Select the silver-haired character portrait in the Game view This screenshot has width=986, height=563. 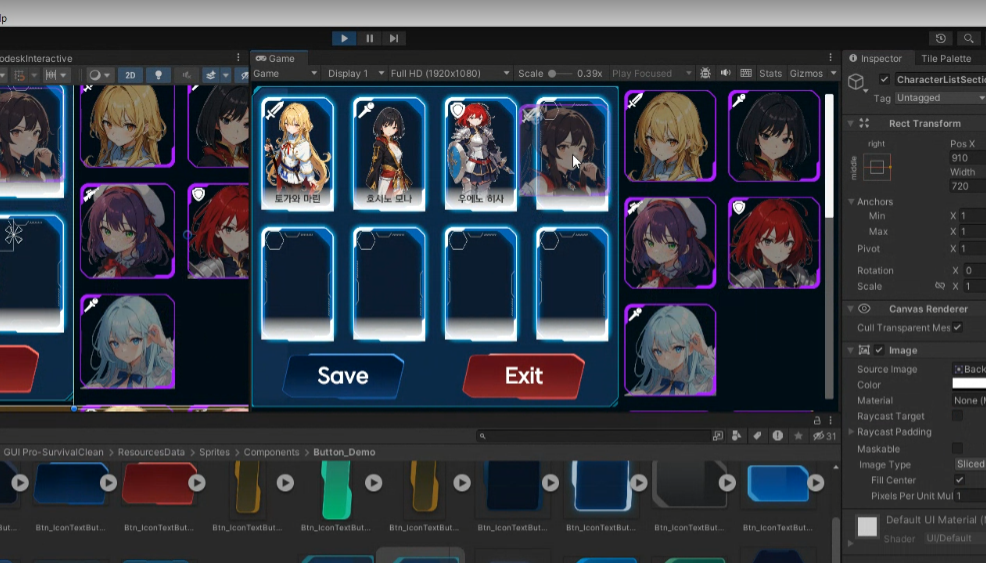(670, 350)
